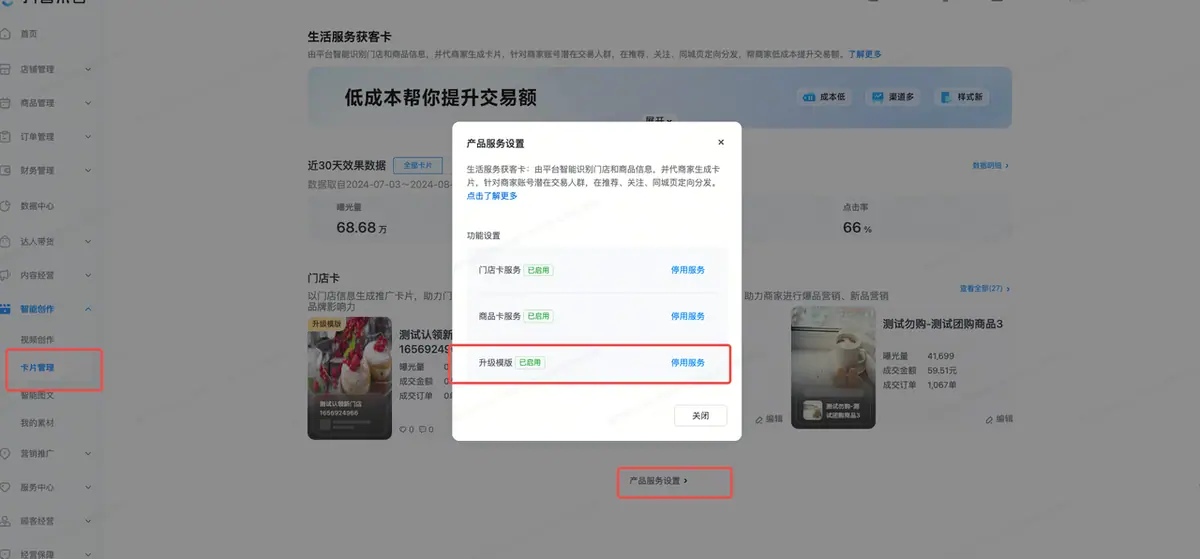Image resolution: width=1200 pixels, height=559 pixels.
Task: Open 视频创作 submenu item
Action: click(x=38, y=340)
